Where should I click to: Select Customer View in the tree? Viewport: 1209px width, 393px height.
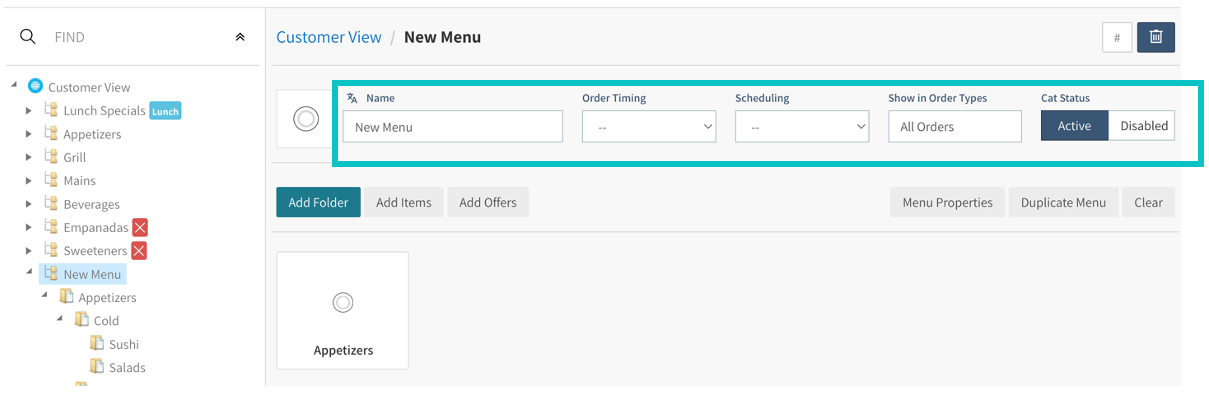point(89,87)
